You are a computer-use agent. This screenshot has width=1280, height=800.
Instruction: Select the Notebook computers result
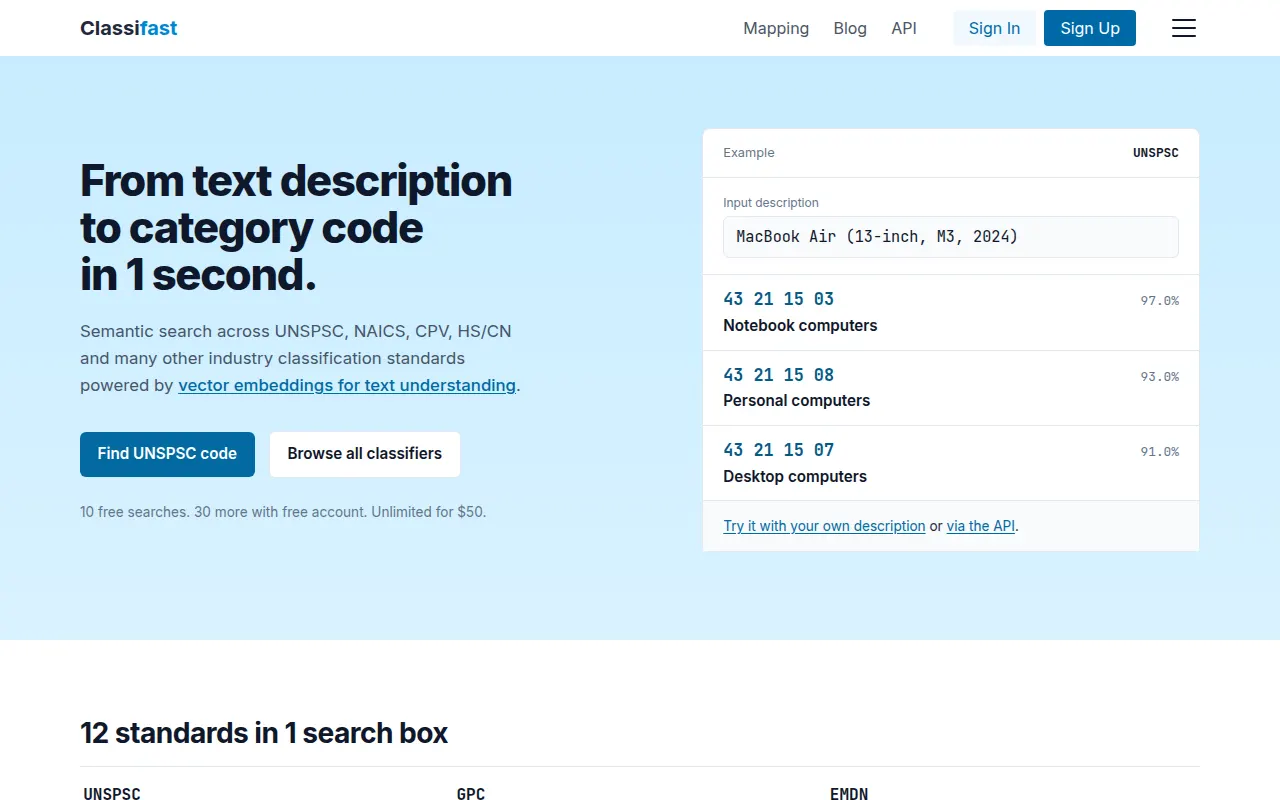(951, 312)
